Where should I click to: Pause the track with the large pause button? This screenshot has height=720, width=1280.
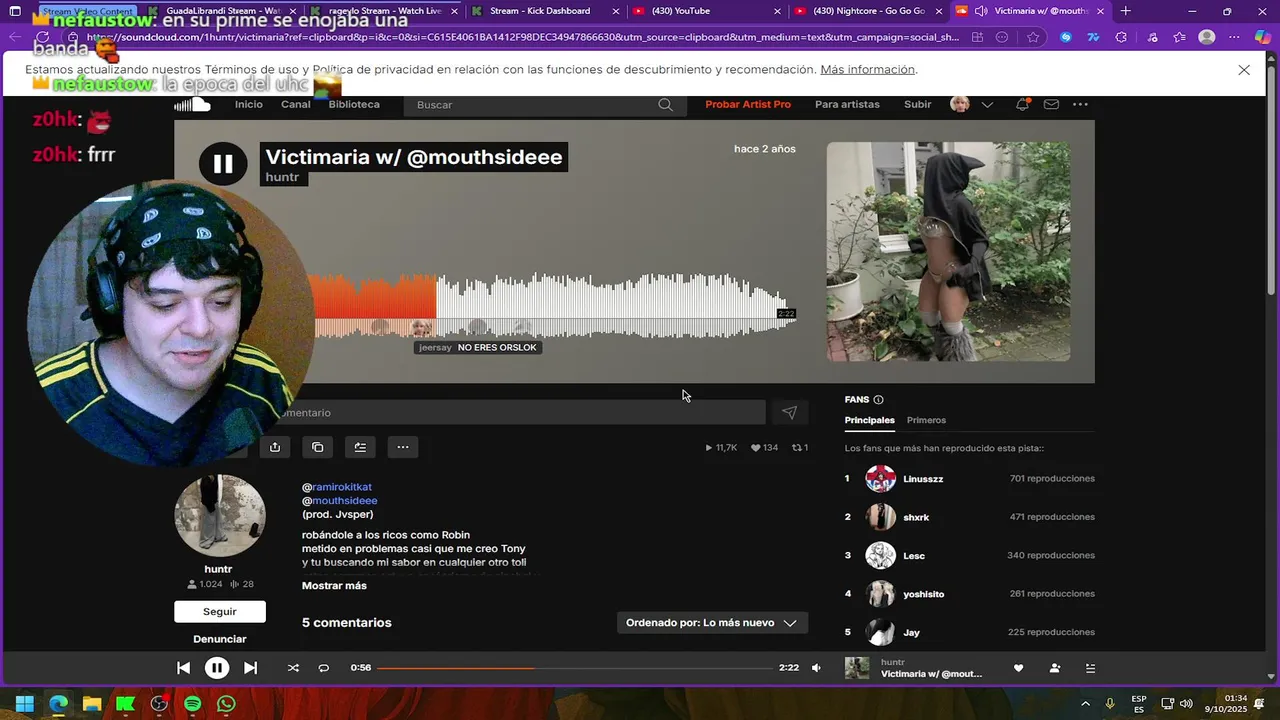pos(223,164)
